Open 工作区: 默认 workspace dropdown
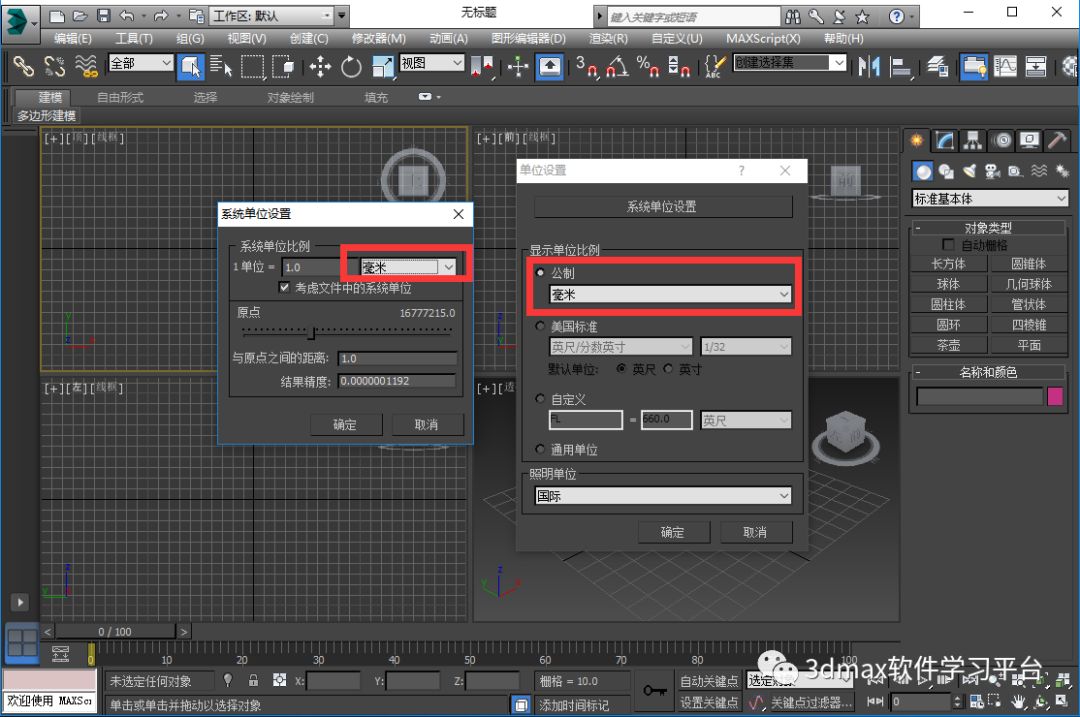The height and width of the screenshot is (717, 1080). click(x=271, y=15)
